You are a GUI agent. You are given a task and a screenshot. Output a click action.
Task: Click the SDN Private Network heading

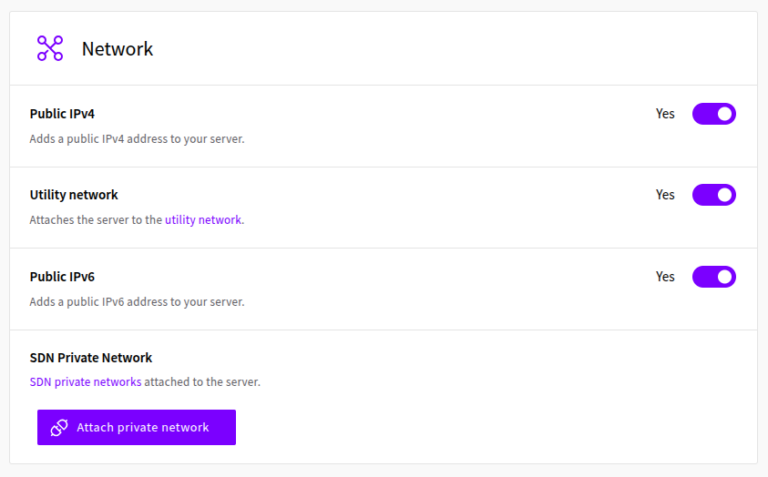click(x=90, y=358)
